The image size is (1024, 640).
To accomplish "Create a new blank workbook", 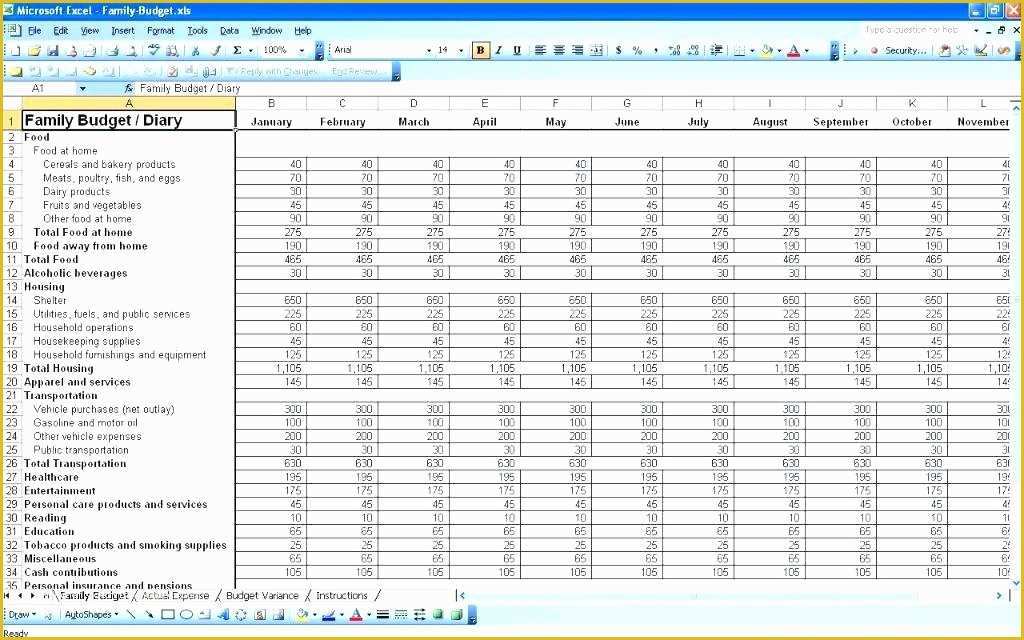I will pos(15,50).
